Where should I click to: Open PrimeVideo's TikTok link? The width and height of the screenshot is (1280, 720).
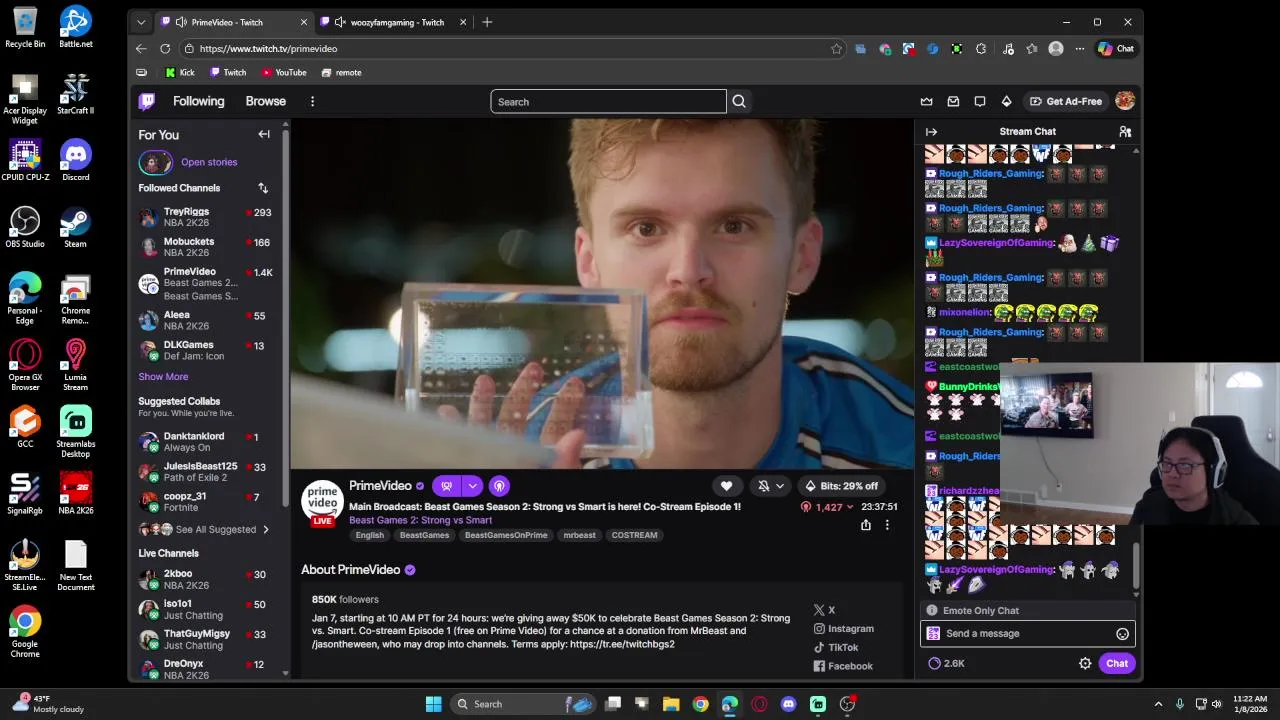click(x=836, y=647)
